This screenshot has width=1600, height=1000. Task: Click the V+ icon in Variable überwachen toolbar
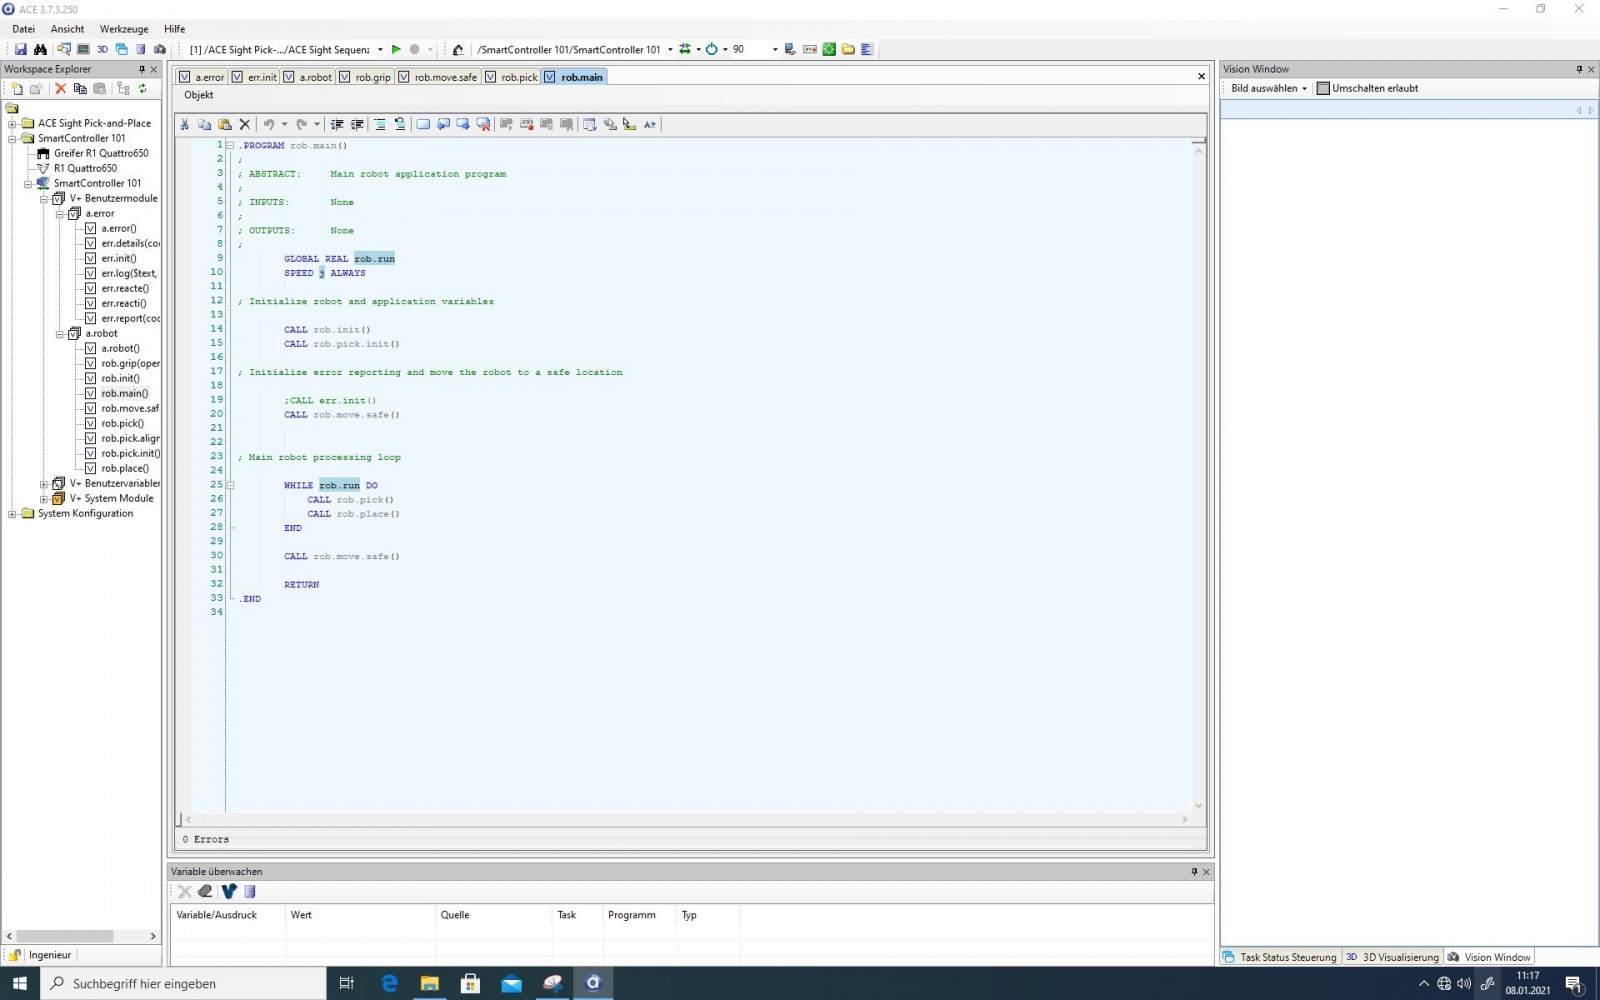click(229, 892)
